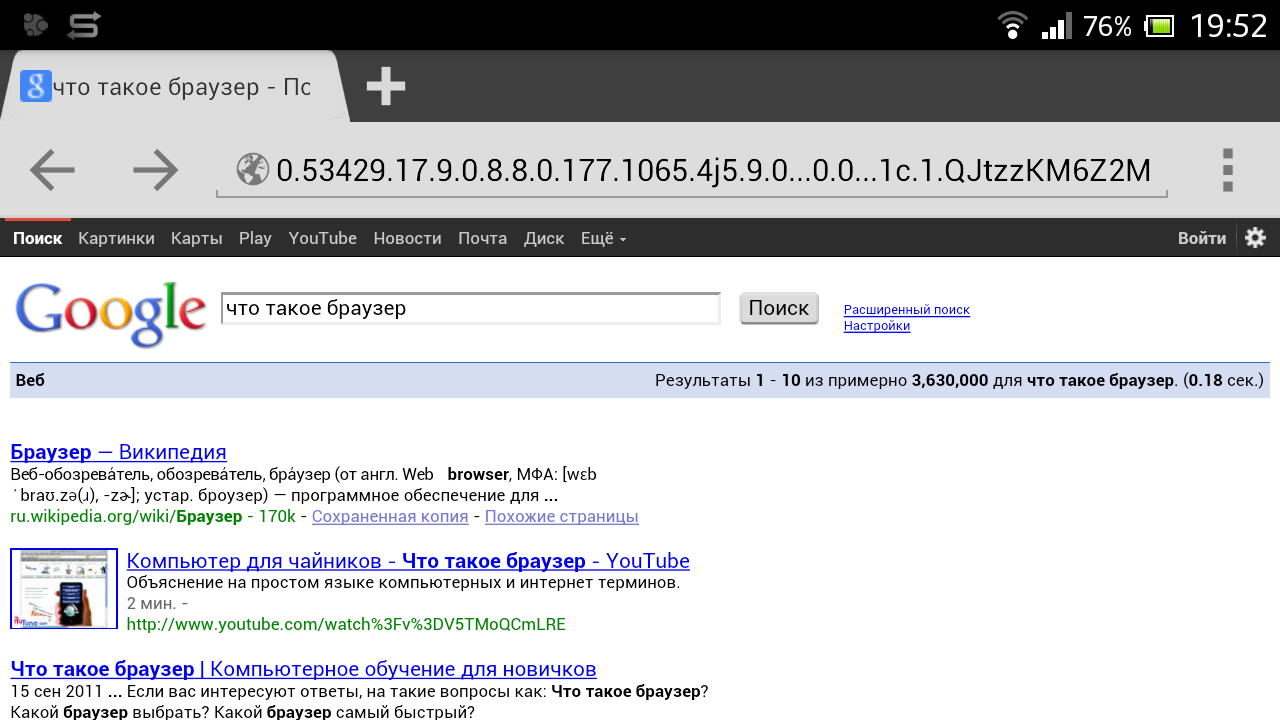Focus the Google search text field
Screen dimensions: 1280x720
pos(470,308)
